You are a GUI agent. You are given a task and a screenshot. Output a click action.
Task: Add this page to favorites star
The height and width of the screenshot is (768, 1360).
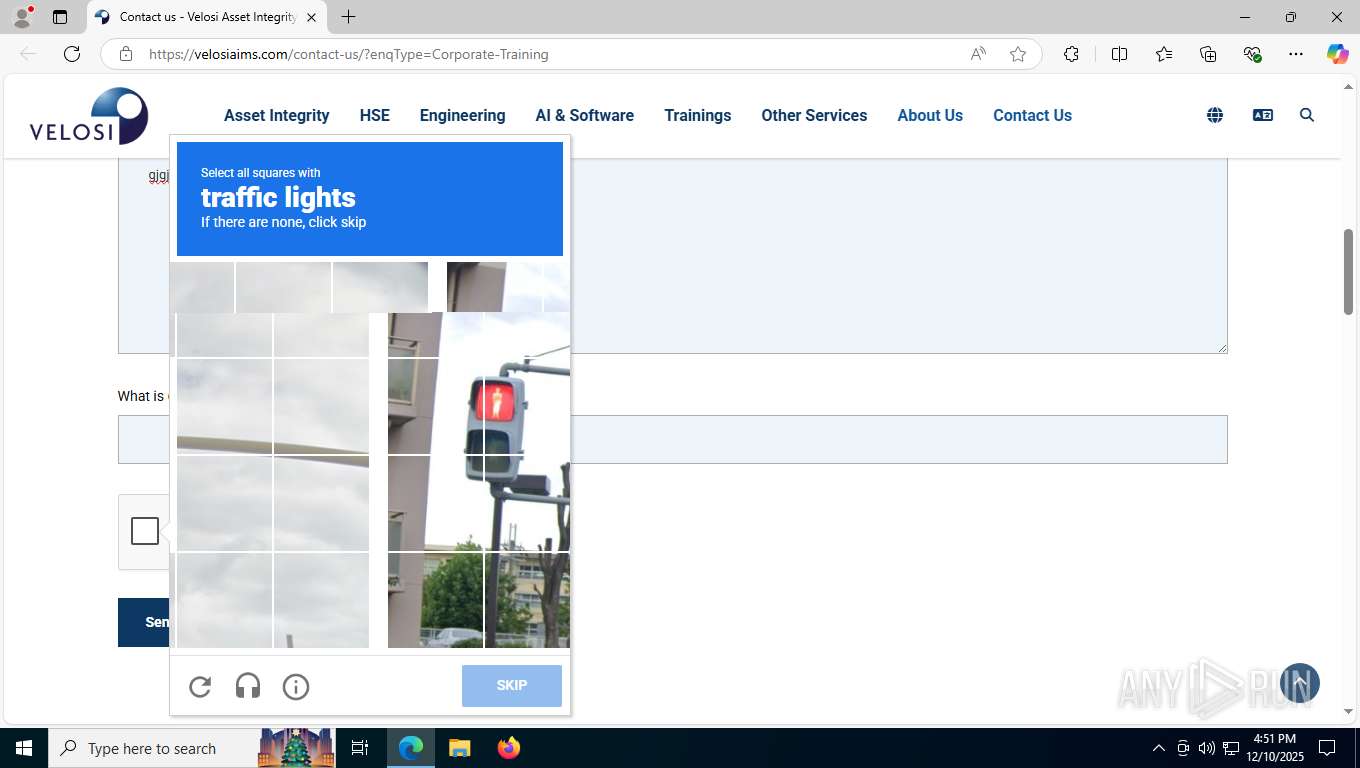point(1018,54)
